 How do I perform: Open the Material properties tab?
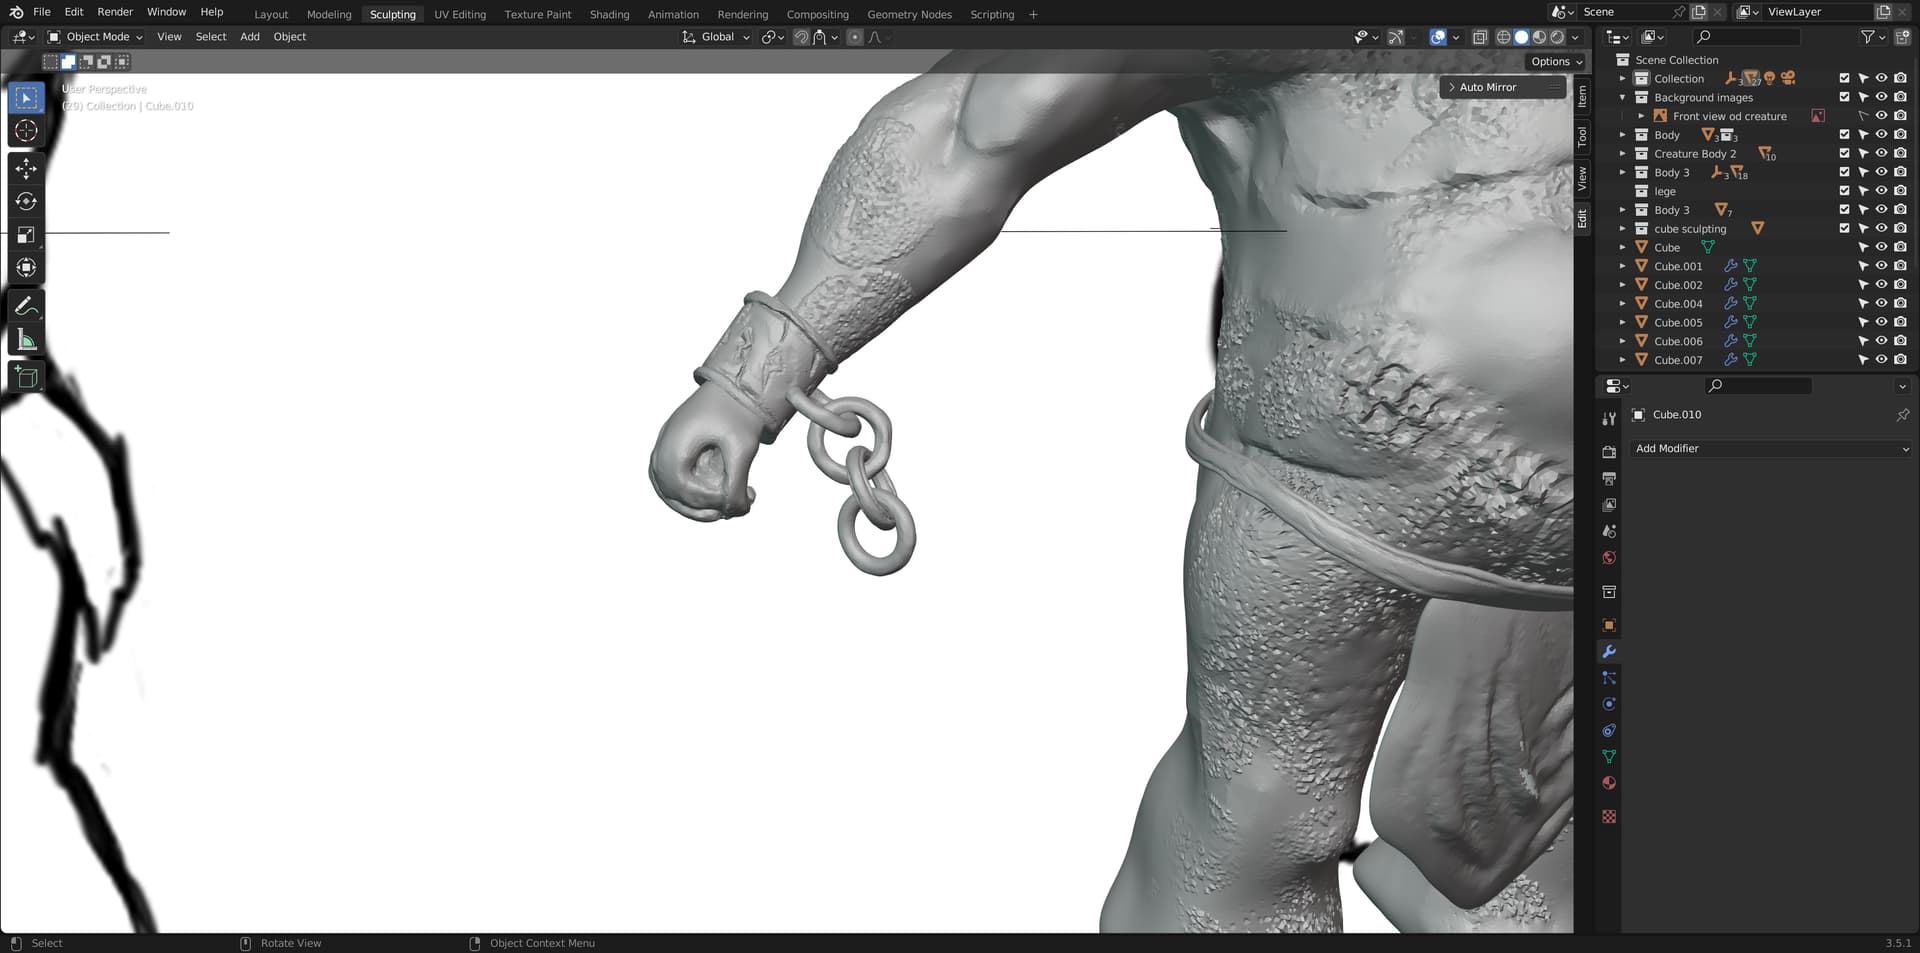tap(1609, 783)
